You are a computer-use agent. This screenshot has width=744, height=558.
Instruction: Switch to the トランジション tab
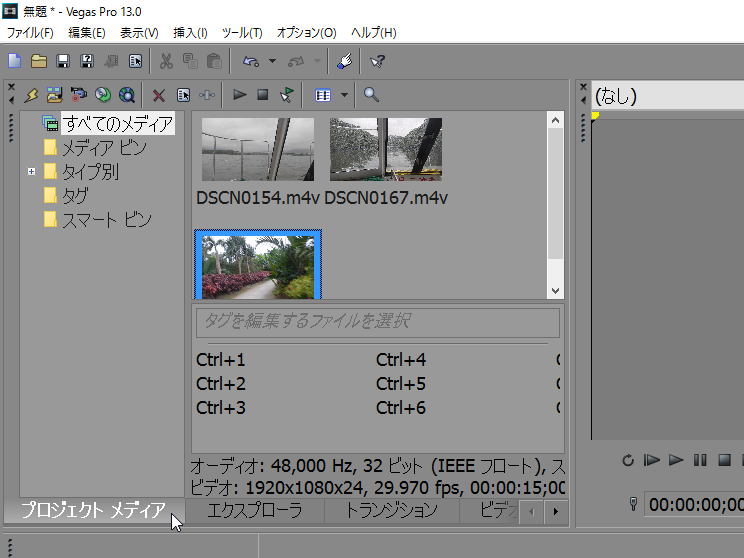click(x=391, y=511)
